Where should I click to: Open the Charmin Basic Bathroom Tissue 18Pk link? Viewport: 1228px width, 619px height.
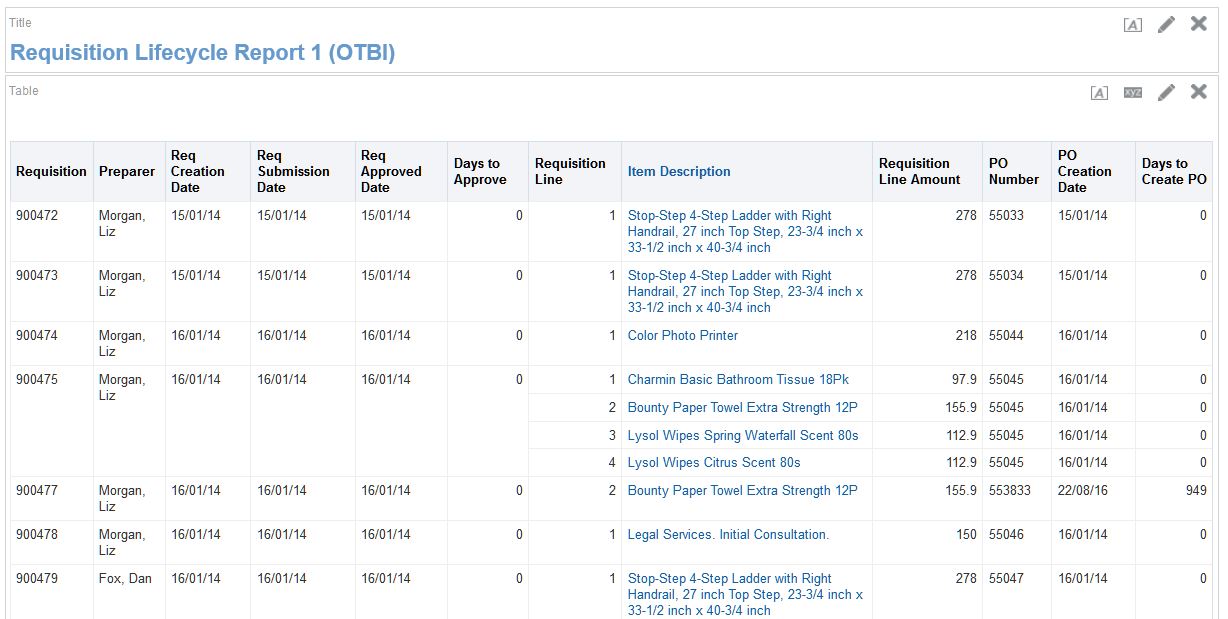[736, 379]
